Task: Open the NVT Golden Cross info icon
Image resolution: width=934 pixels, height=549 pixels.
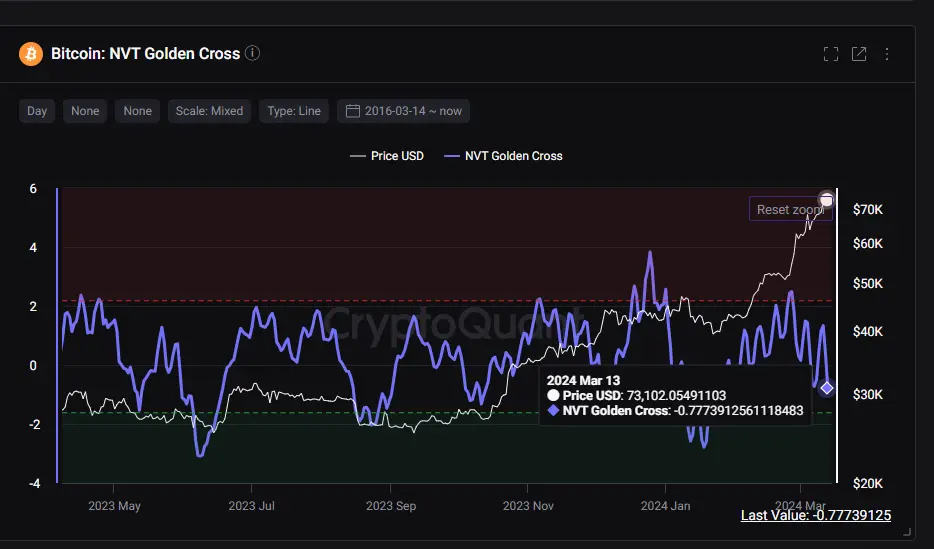Action: tap(253, 53)
